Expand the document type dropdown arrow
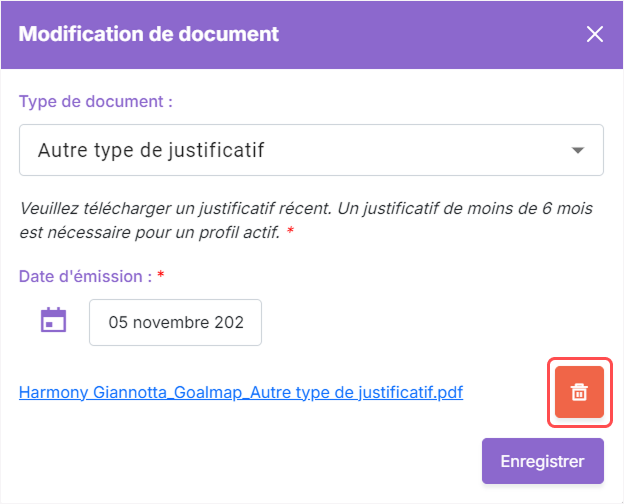This screenshot has height=504, width=624. [x=578, y=150]
